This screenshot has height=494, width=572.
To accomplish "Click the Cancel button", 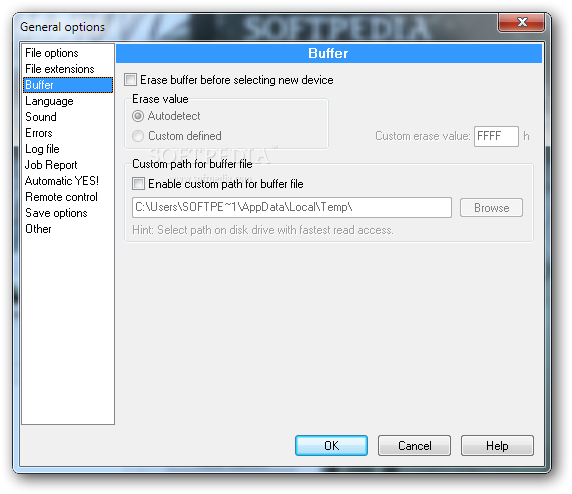I will click(x=414, y=445).
